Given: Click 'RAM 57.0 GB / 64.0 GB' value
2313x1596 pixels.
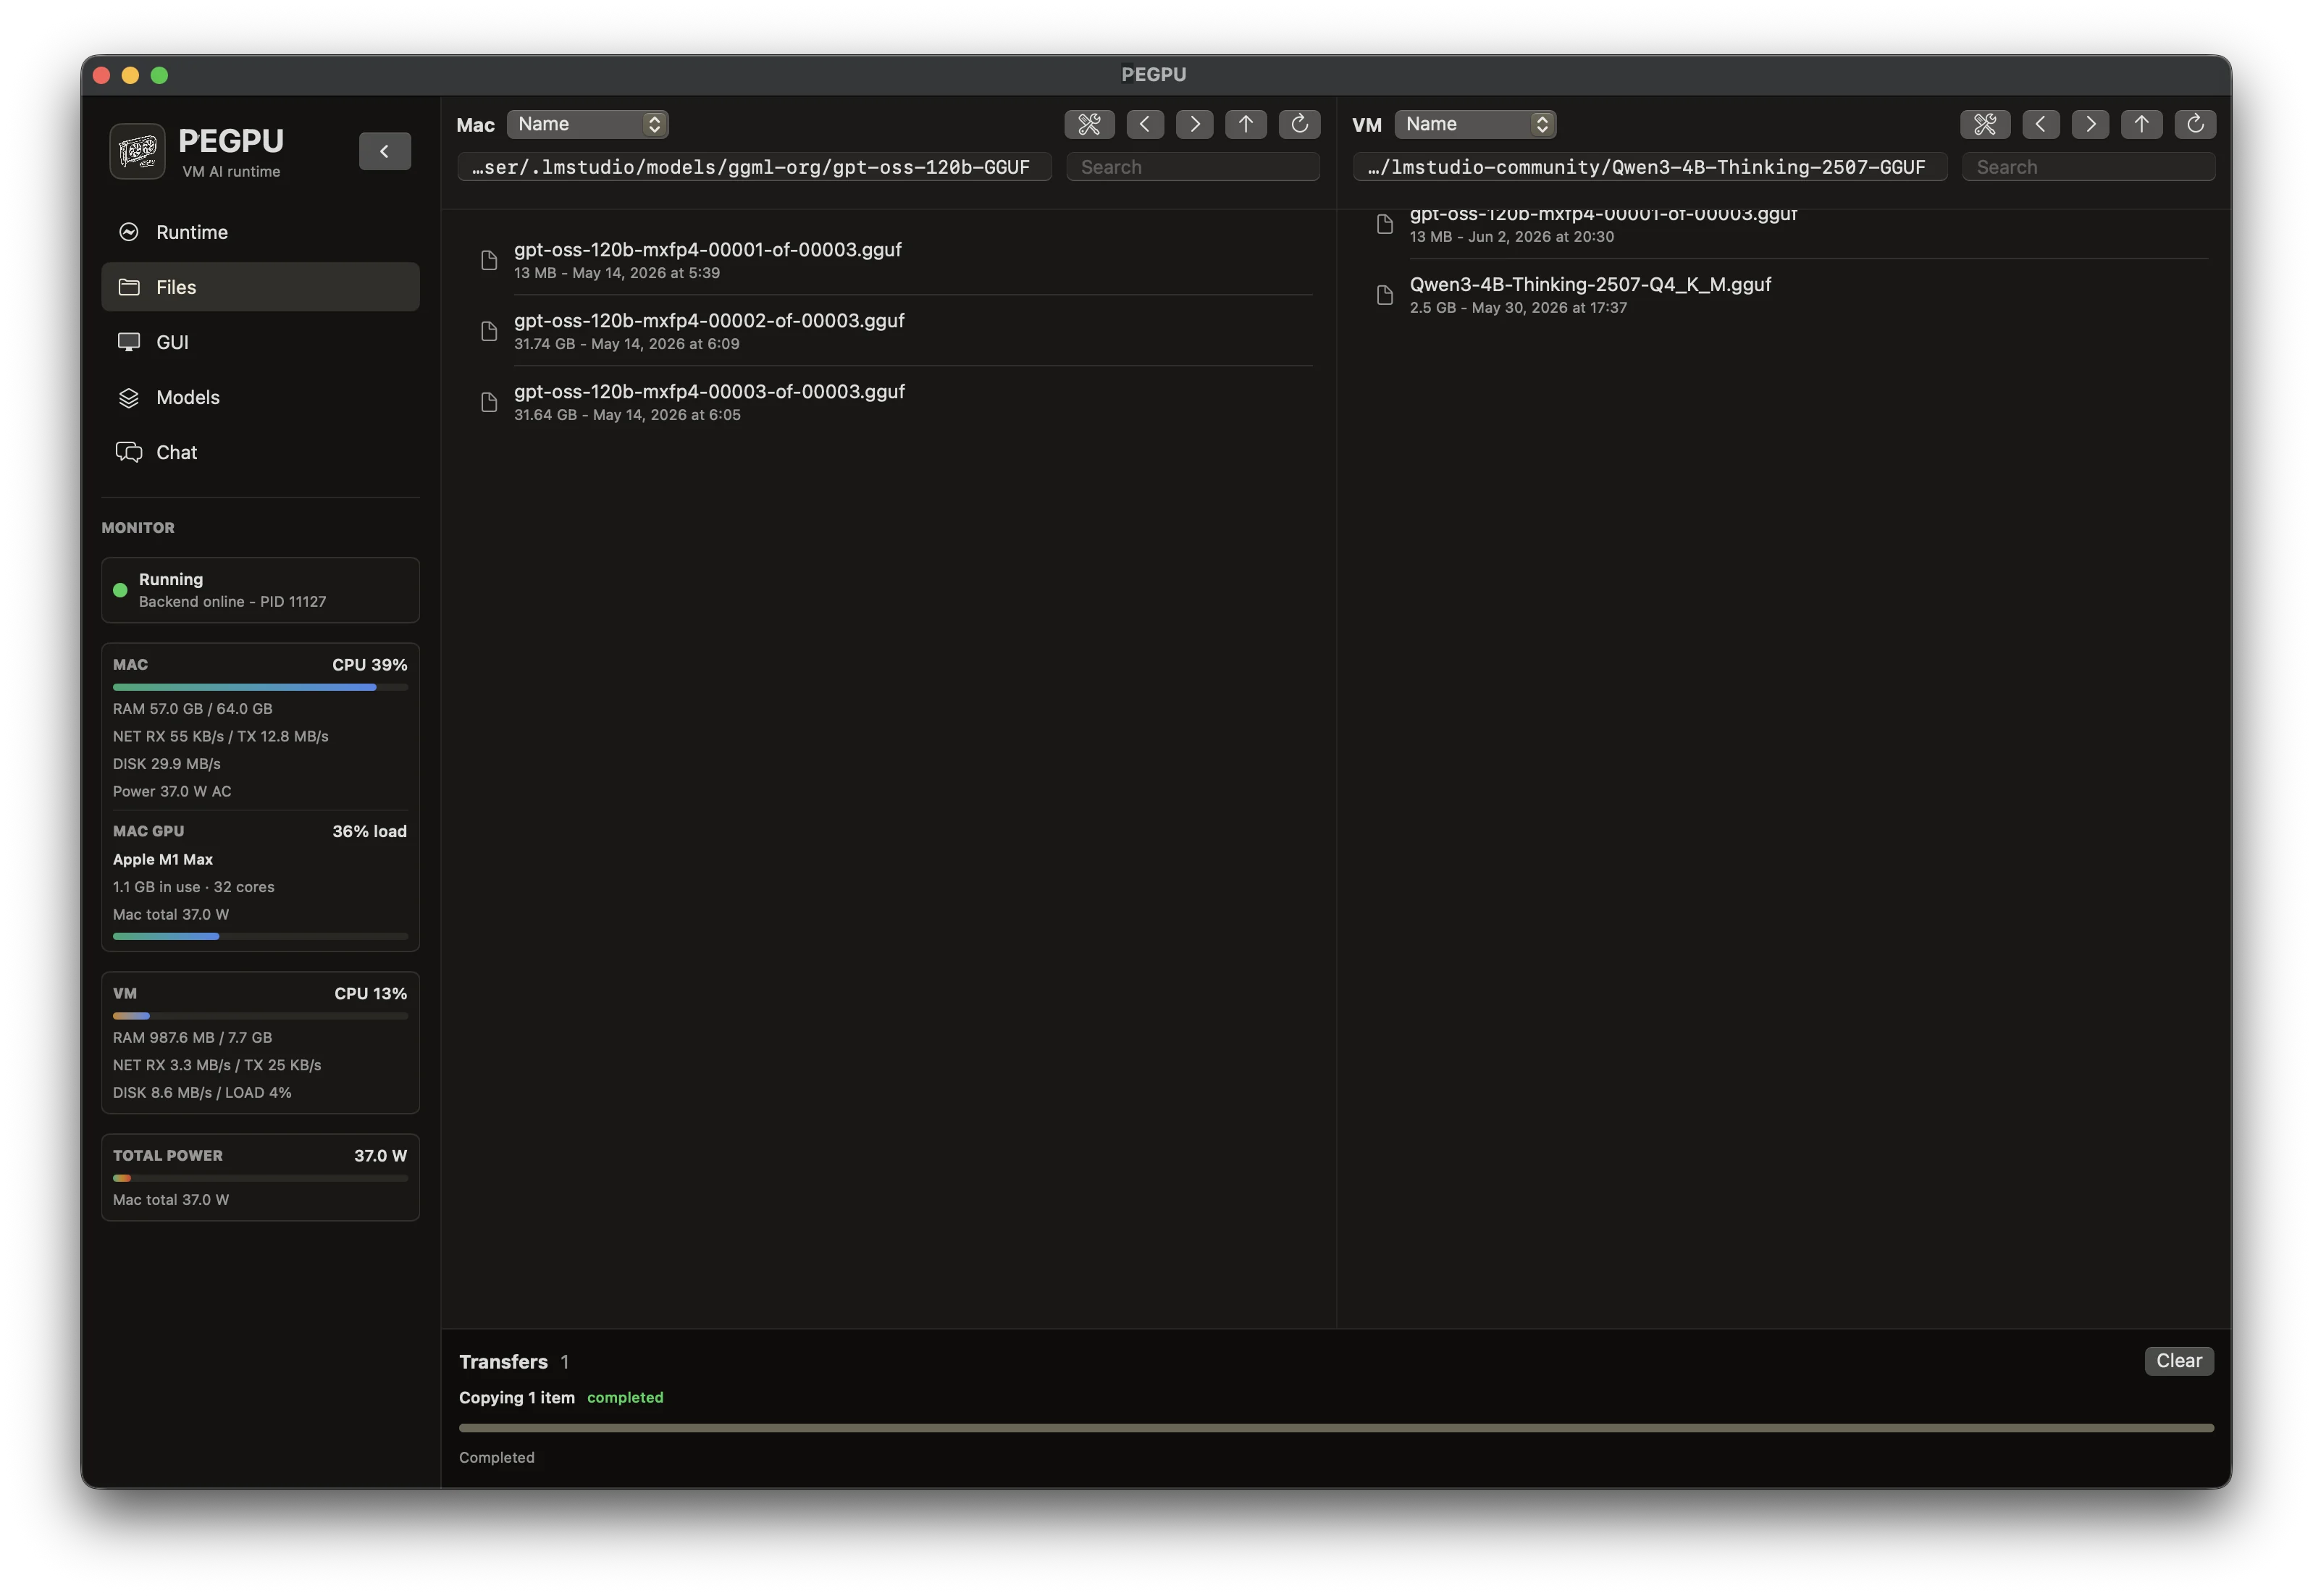Looking at the screenshot, I should pos(192,708).
